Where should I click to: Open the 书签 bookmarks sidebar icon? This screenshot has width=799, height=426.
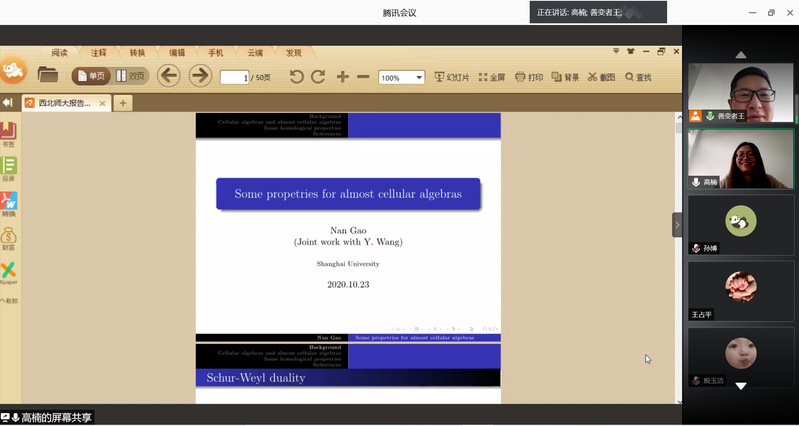pyautogui.click(x=8, y=133)
